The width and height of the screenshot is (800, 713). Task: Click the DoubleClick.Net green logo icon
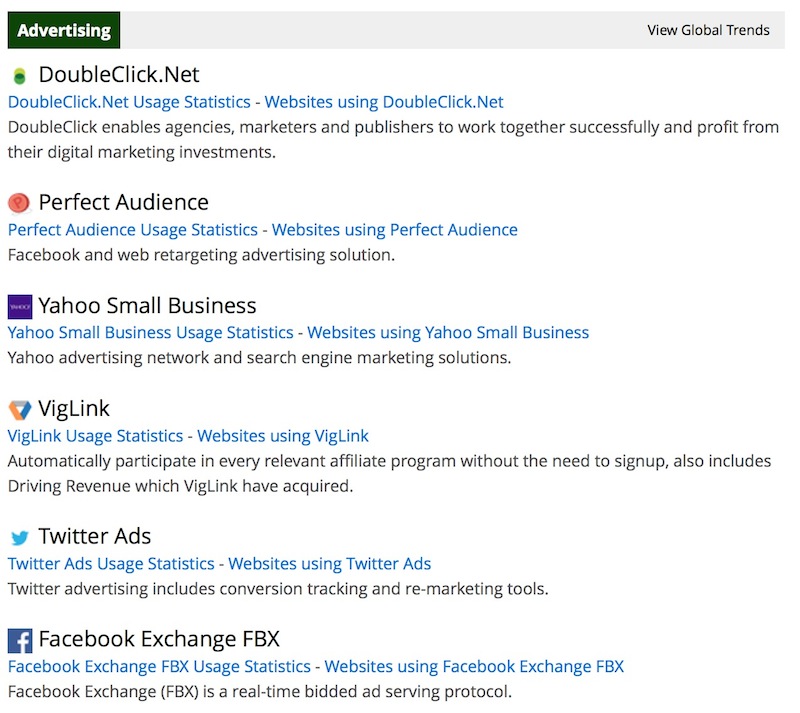pyautogui.click(x=19, y=76)
